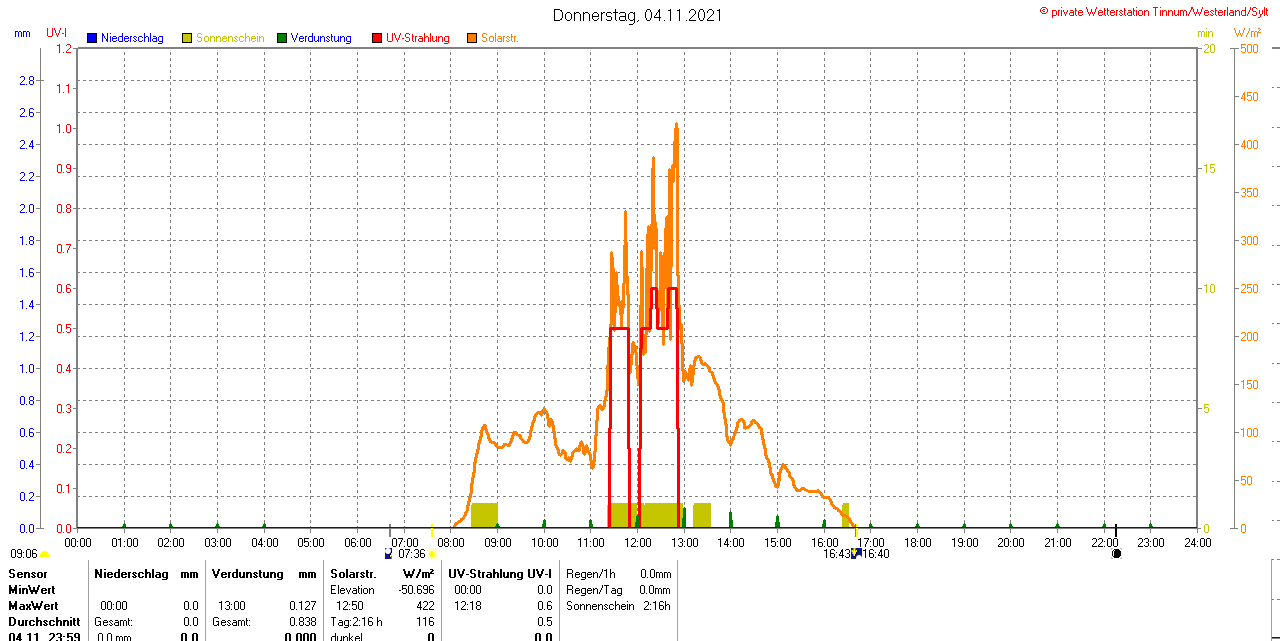Click the 18:00 label on the time axis
The height and width of the screenshot is (641, 1280).
click(x=918, y=542)
